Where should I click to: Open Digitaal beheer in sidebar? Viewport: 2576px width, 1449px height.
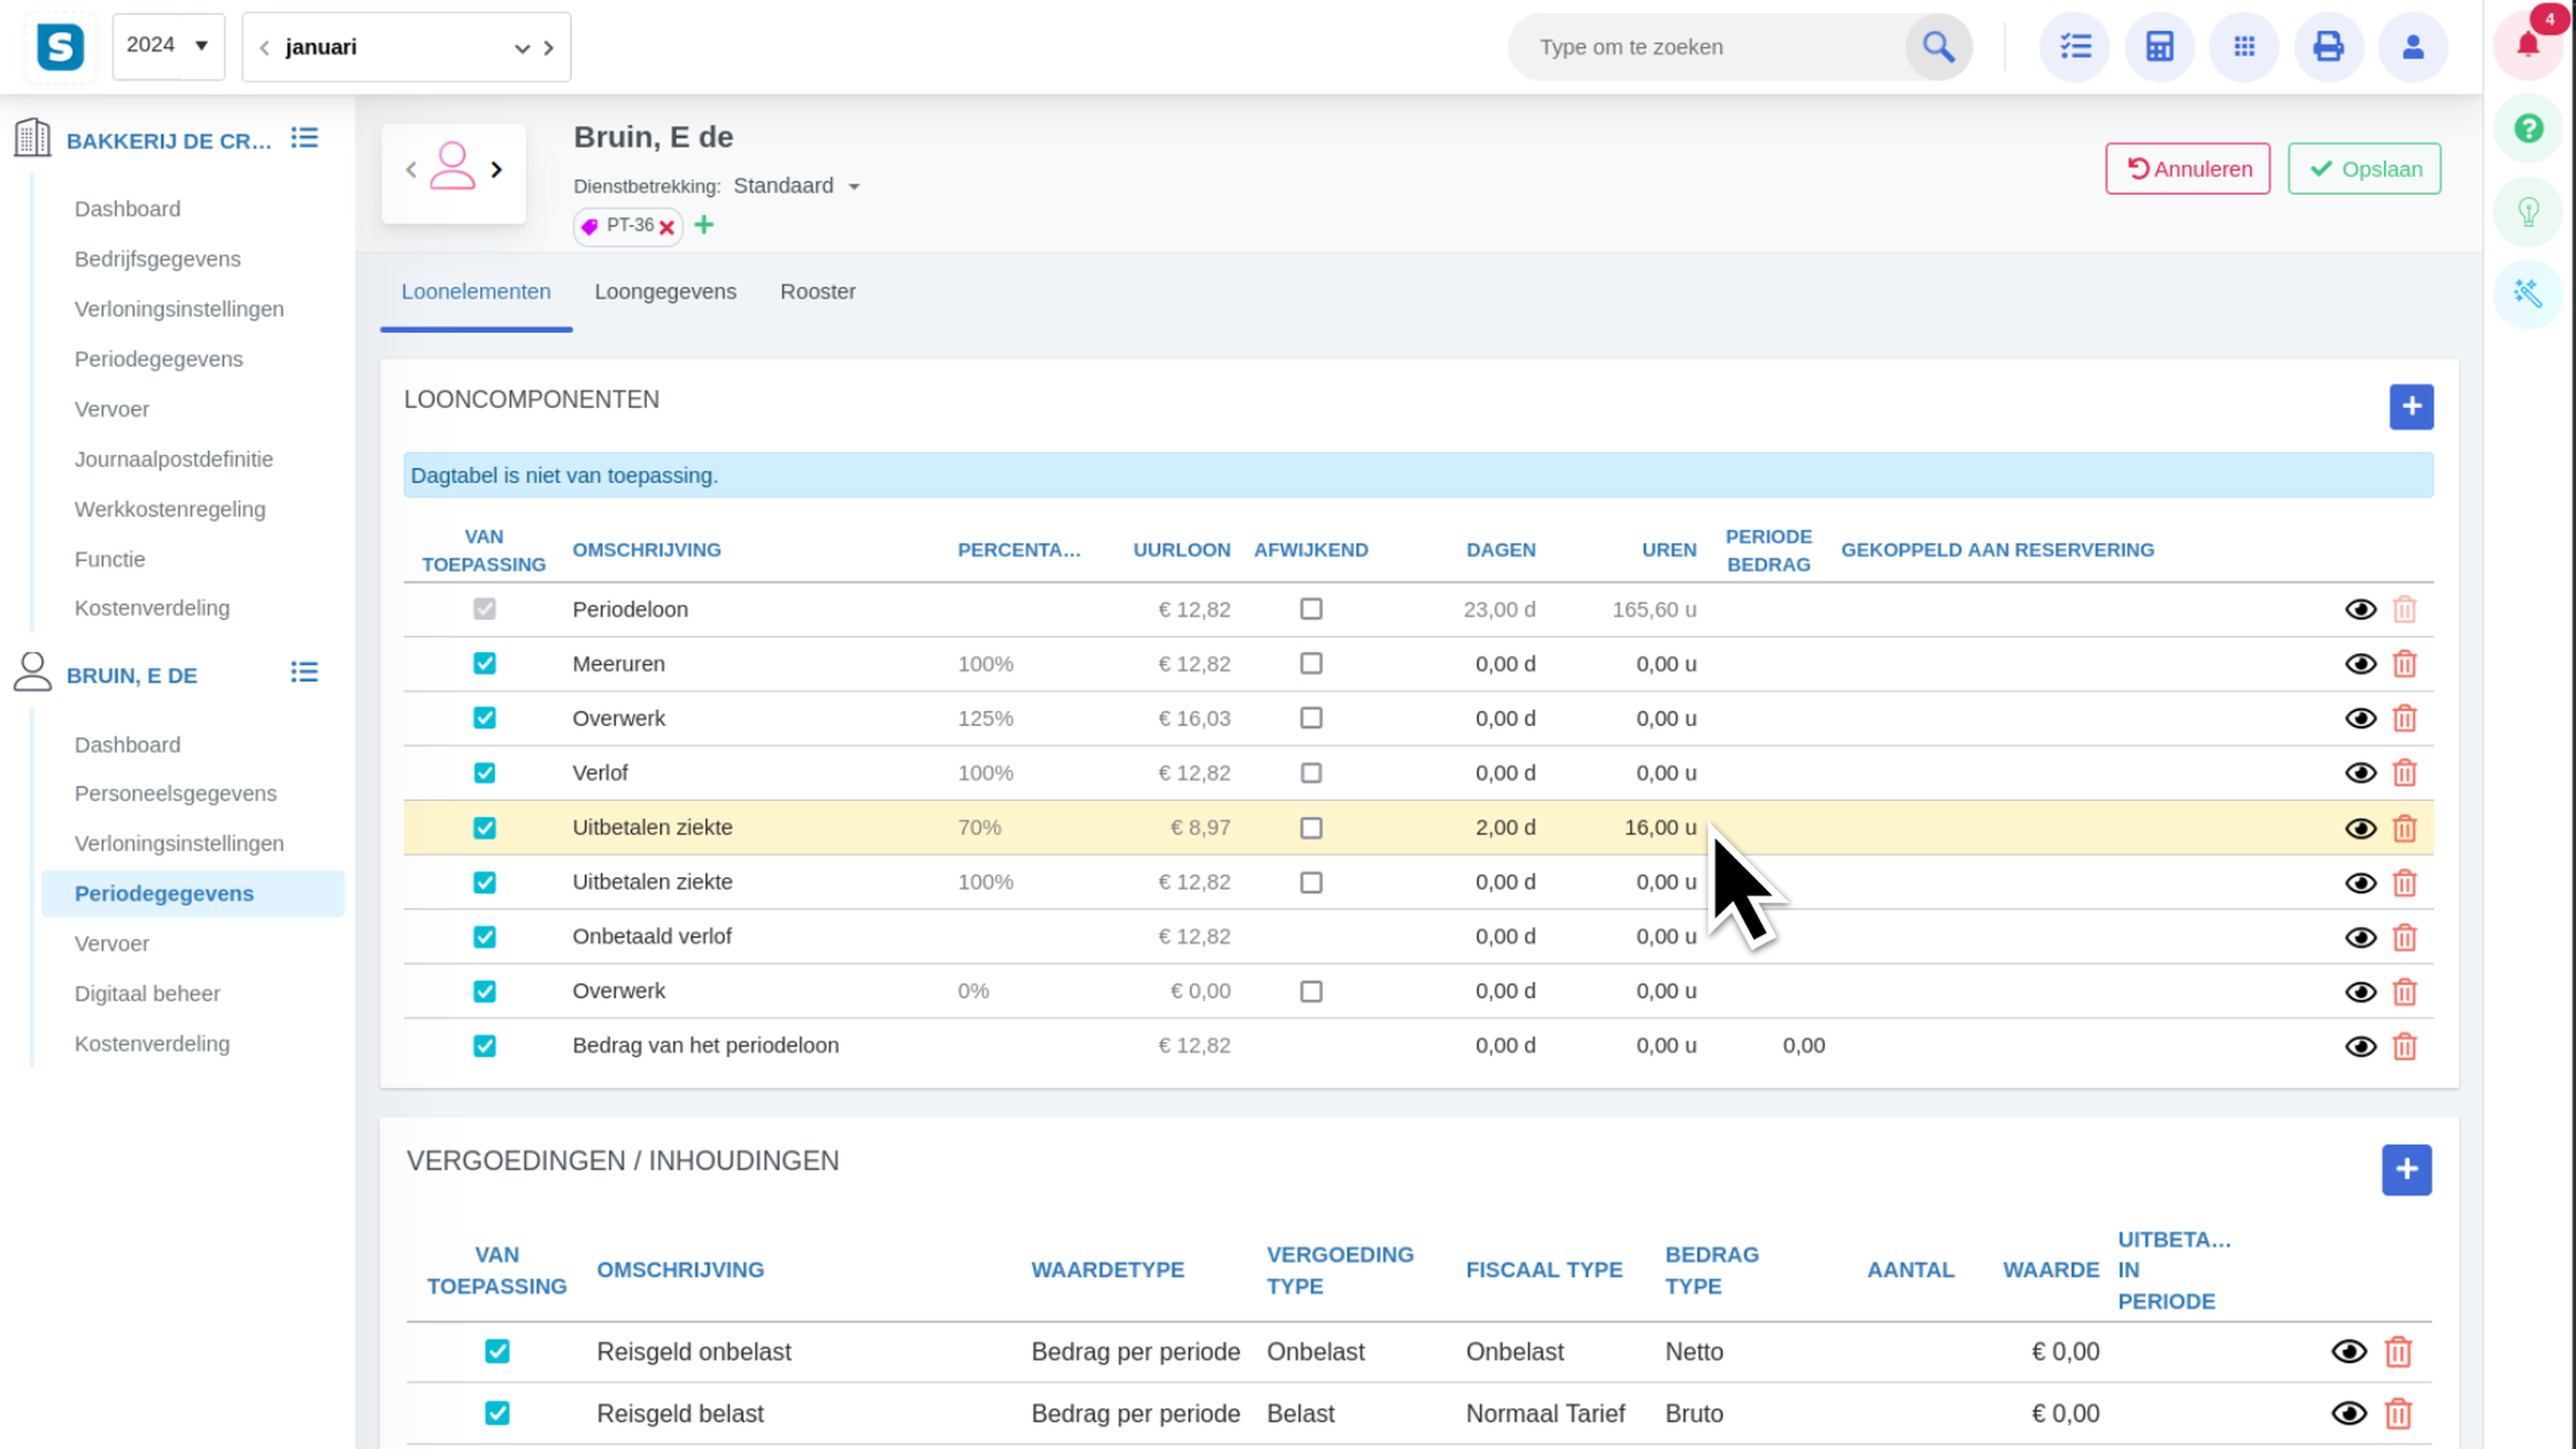point(147,993)
